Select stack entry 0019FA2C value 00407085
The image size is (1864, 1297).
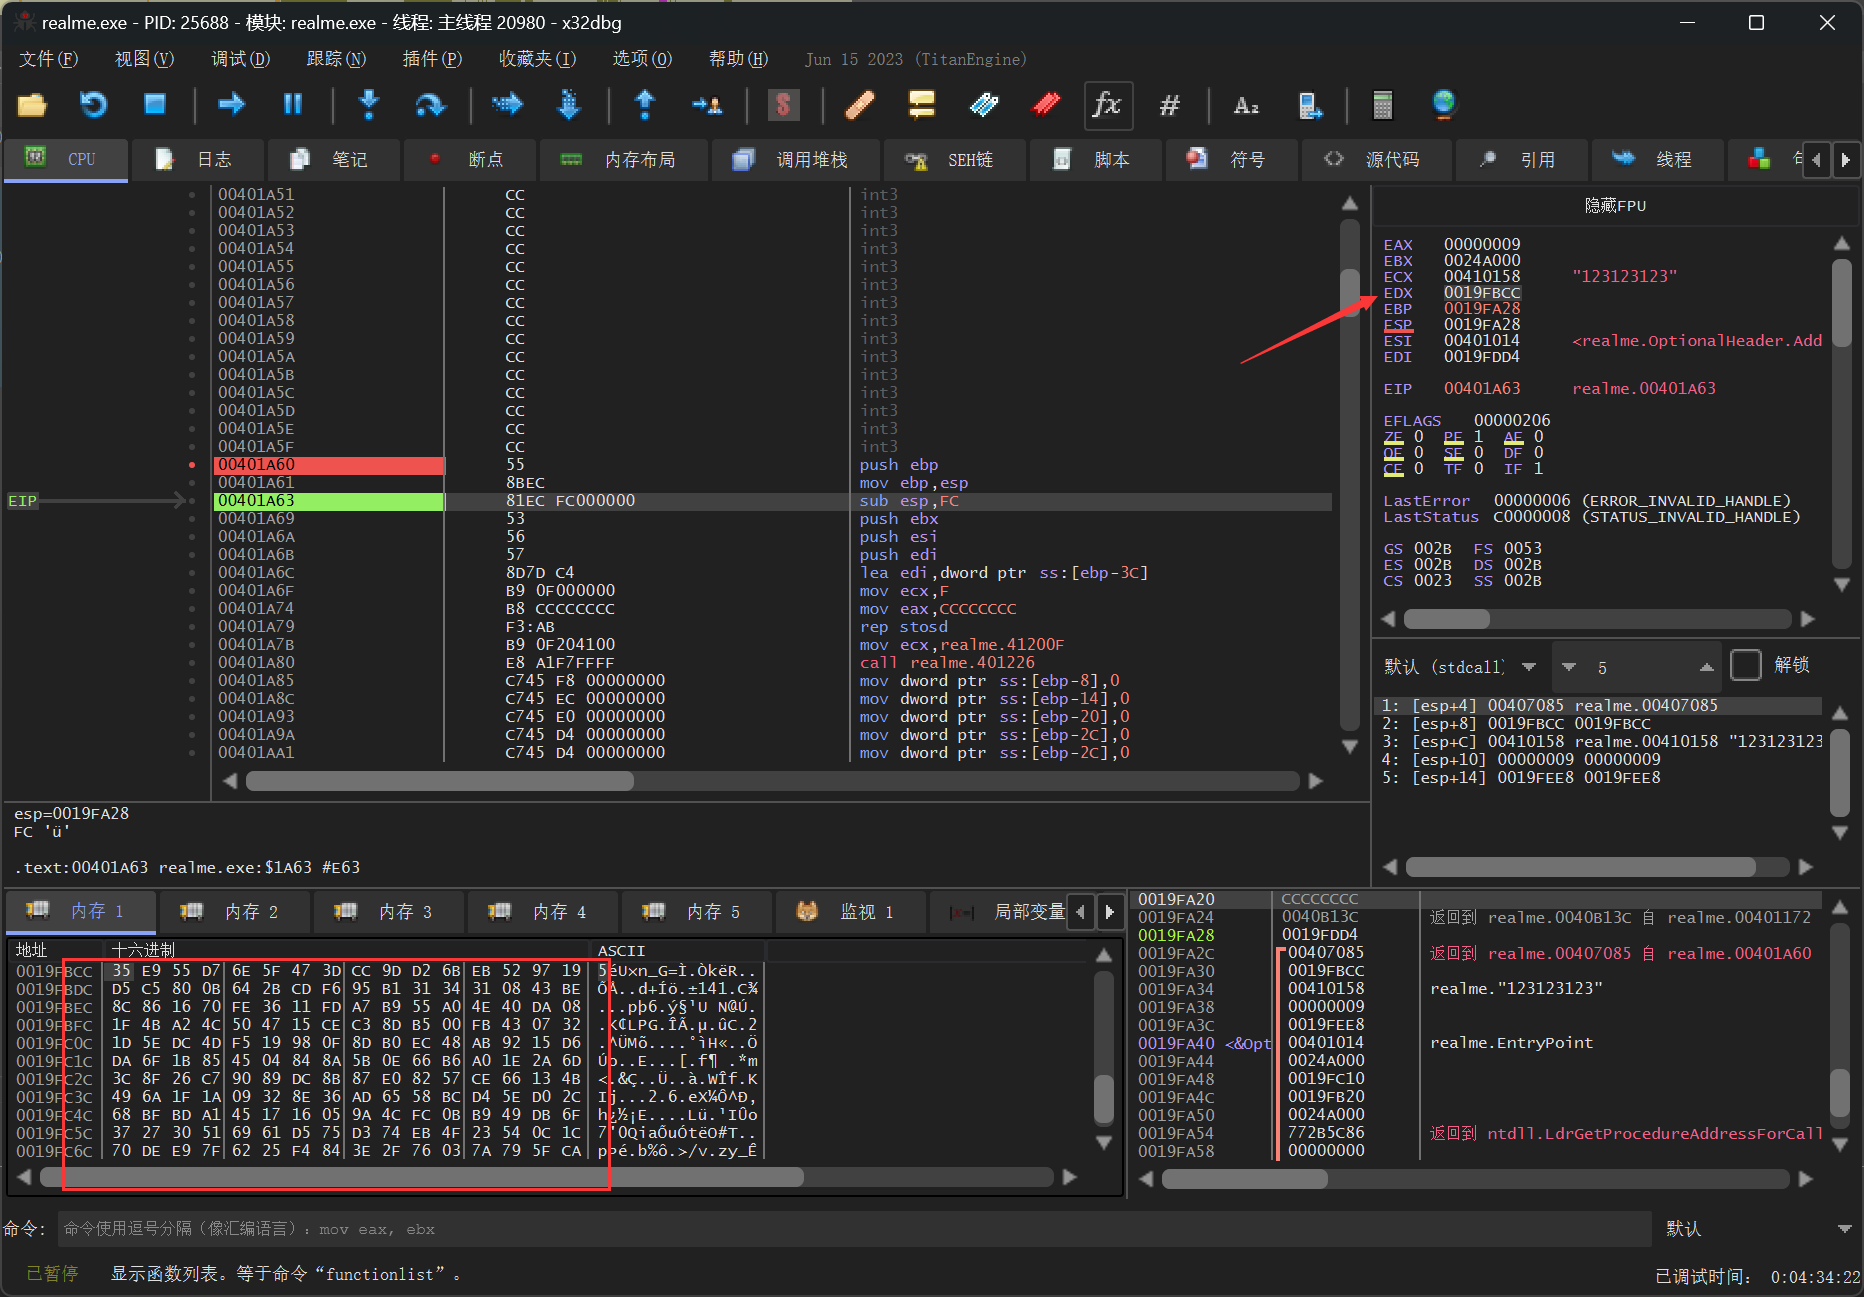[x=1326, y=953]
